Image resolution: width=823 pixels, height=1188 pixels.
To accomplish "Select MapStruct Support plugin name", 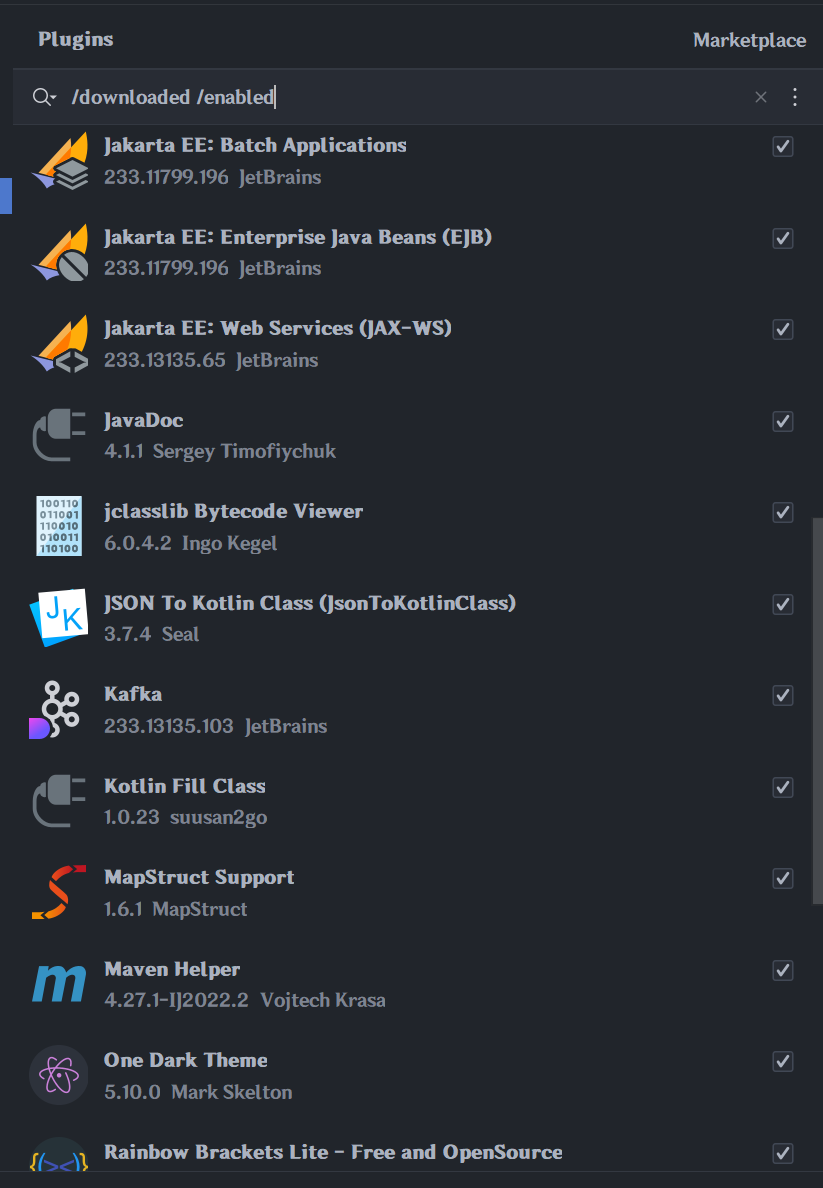I will pyautogui.click(x=199, y=877).
